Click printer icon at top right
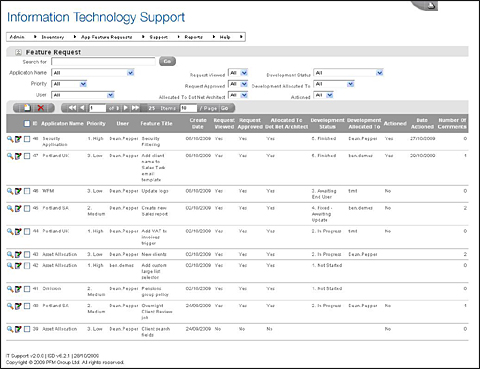Screen dimensions: 480x369 coord(430,5)
